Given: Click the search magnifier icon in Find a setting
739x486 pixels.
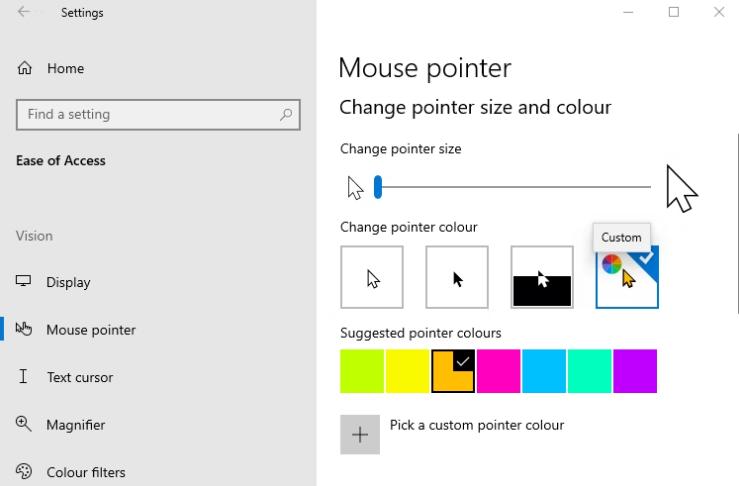Looking at the screenshot, I should [x=286, y=115].
